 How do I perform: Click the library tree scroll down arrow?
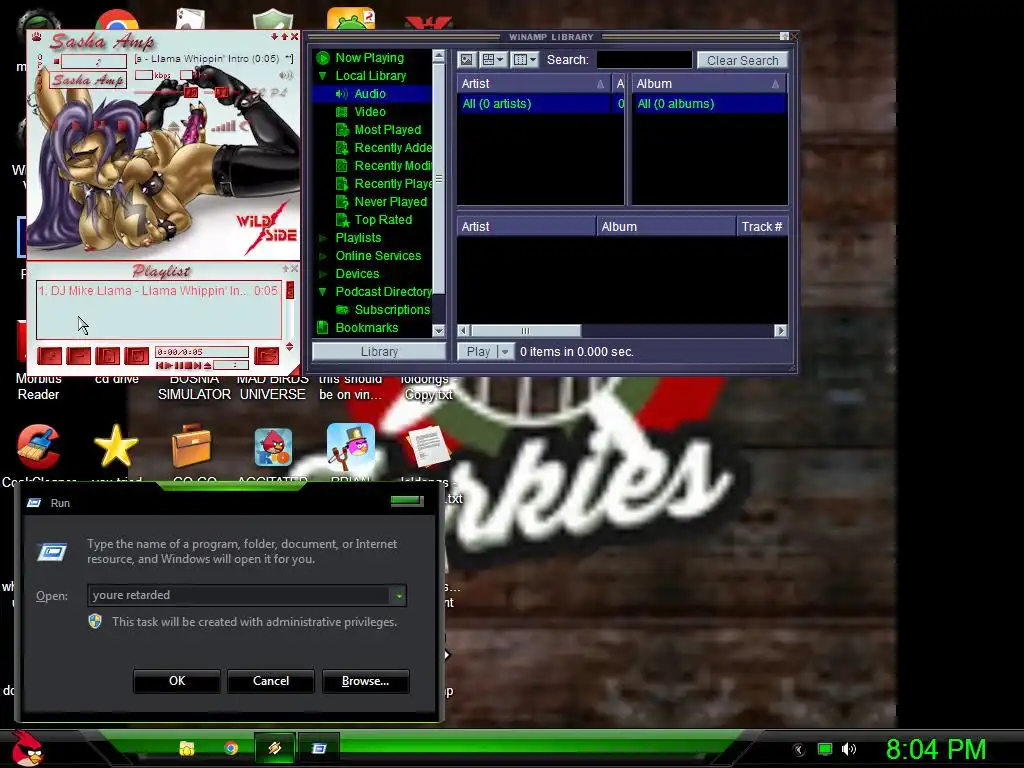439,330
